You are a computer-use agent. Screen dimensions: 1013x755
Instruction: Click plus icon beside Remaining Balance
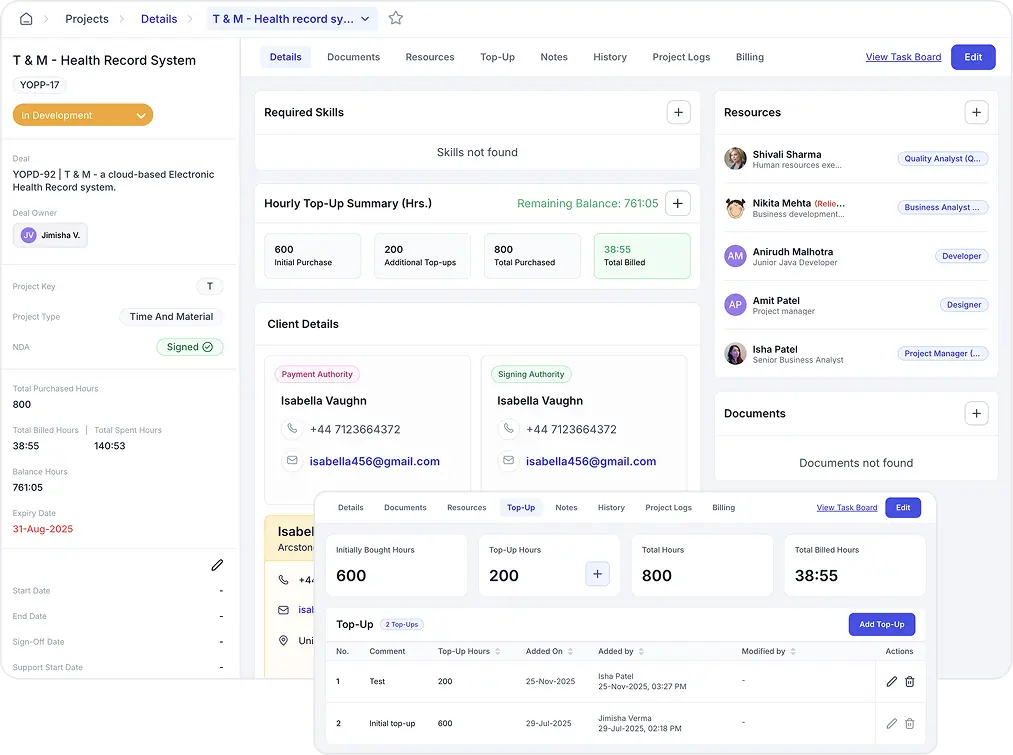(x=678, y=204)
